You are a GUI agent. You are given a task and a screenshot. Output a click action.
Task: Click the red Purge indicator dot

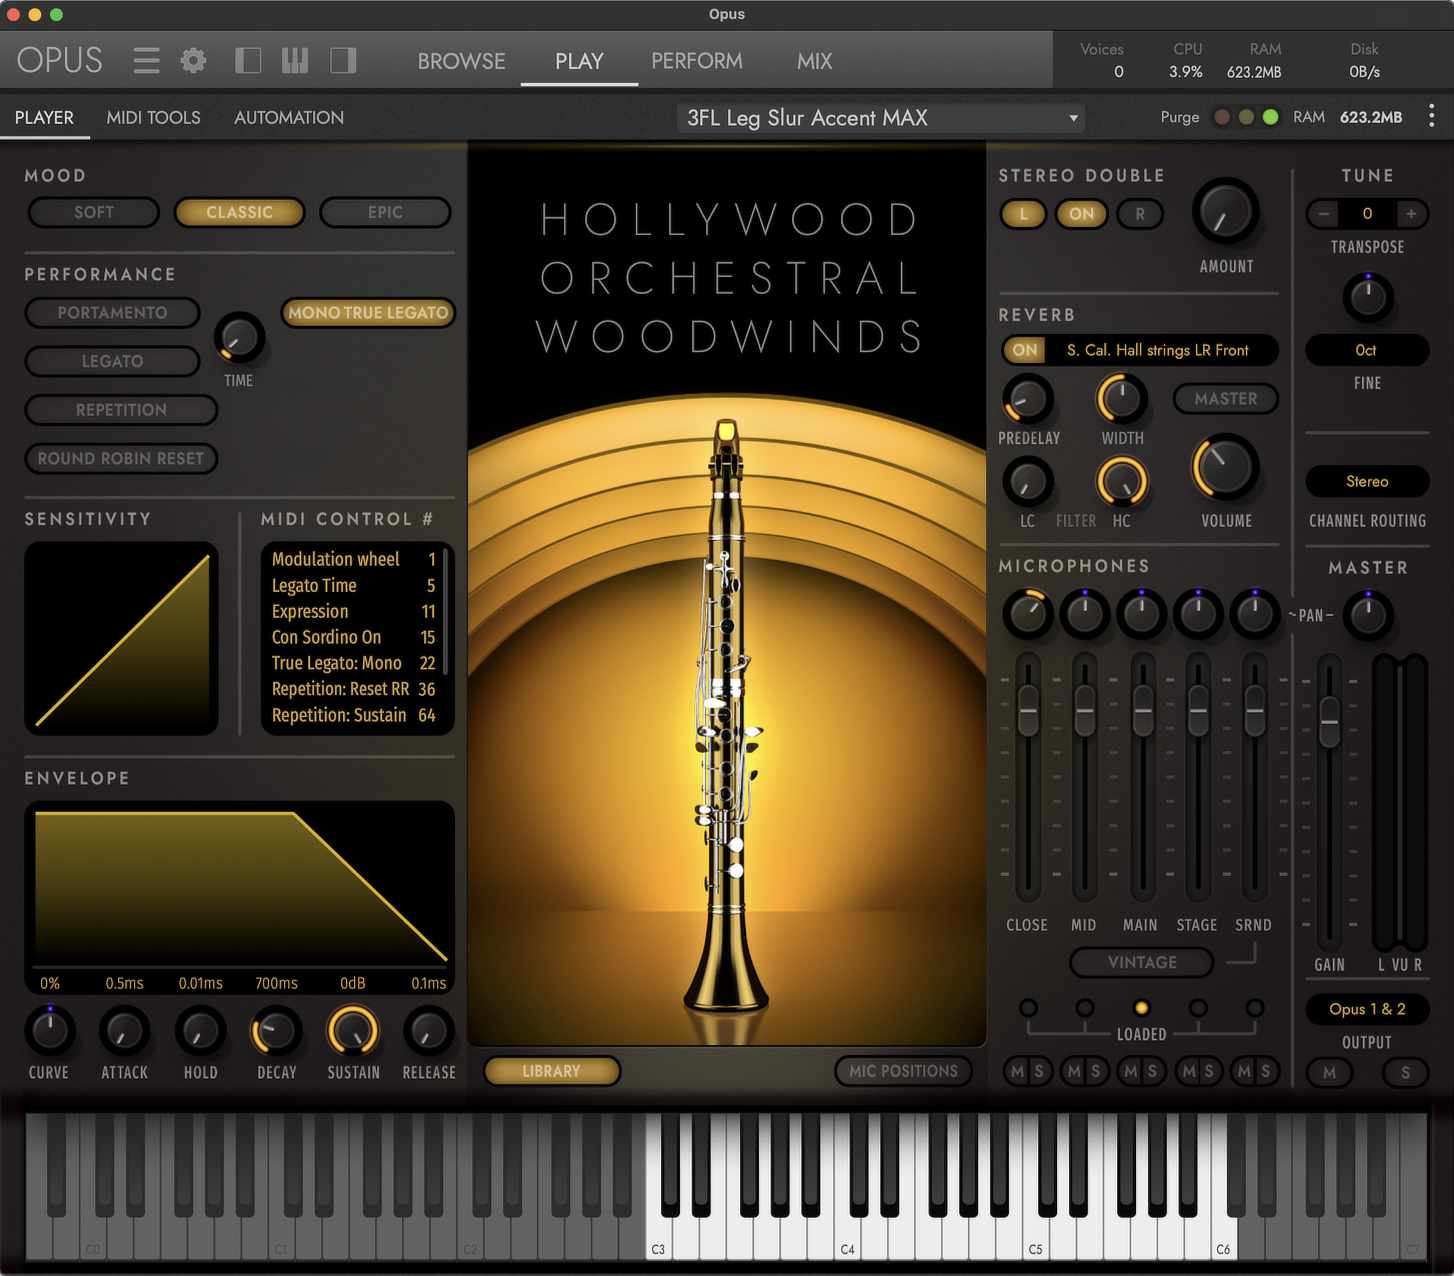(x=1222, y=117)
